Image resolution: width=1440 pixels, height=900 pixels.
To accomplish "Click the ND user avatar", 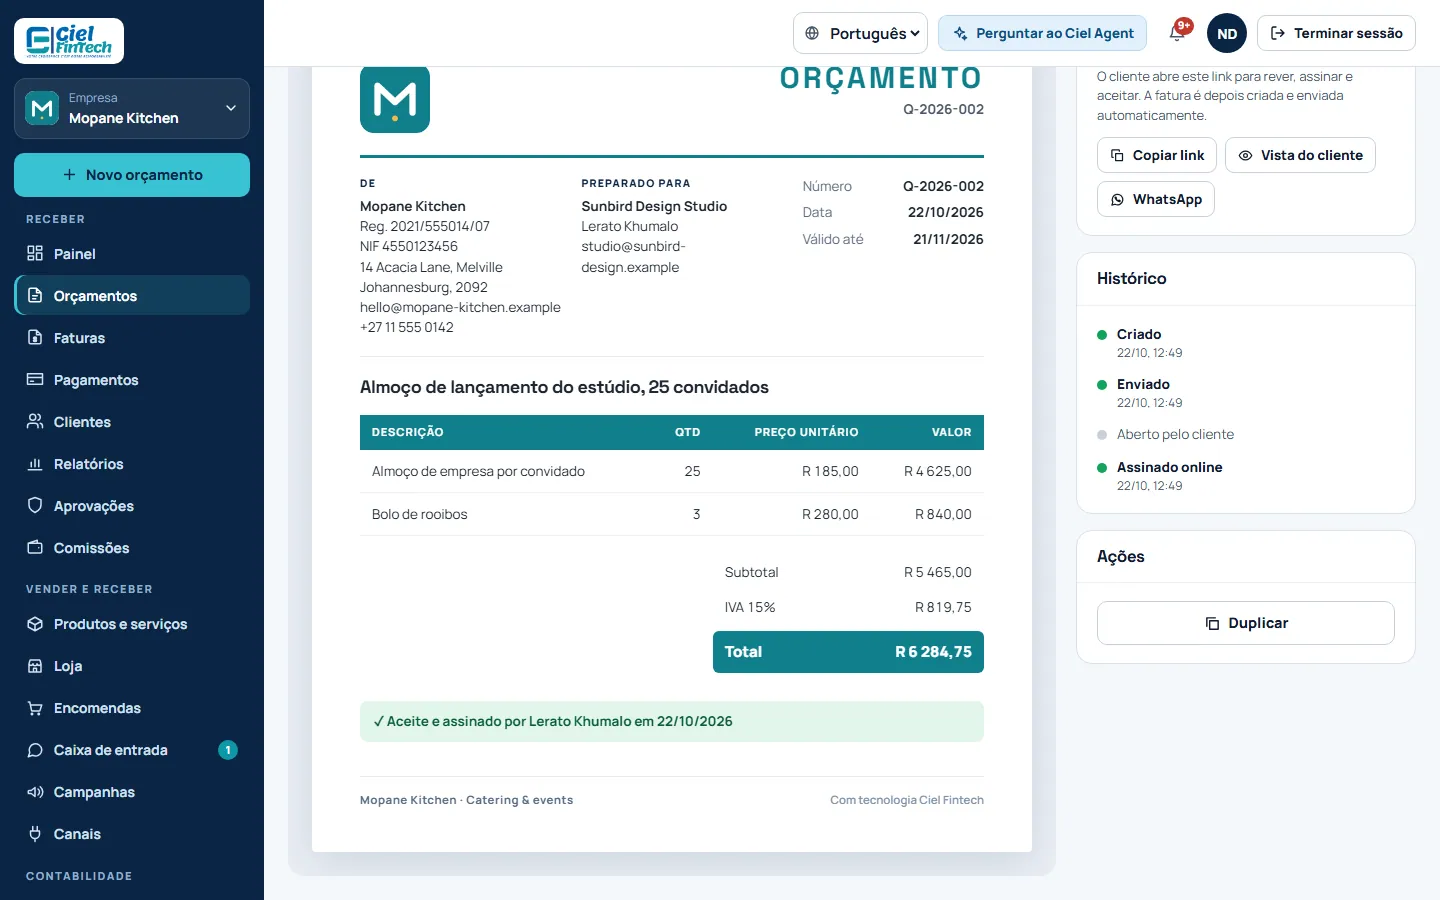I will point(1227,33).
